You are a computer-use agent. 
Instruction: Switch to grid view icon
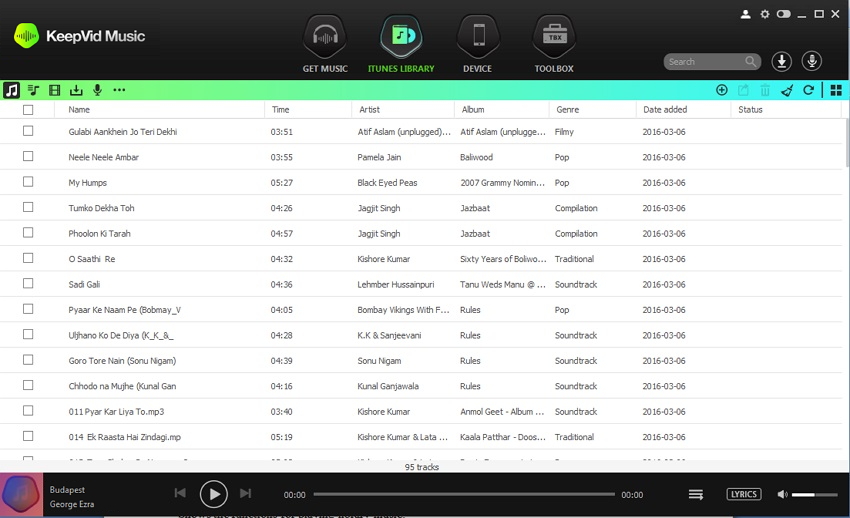click(x=836, y=90)
